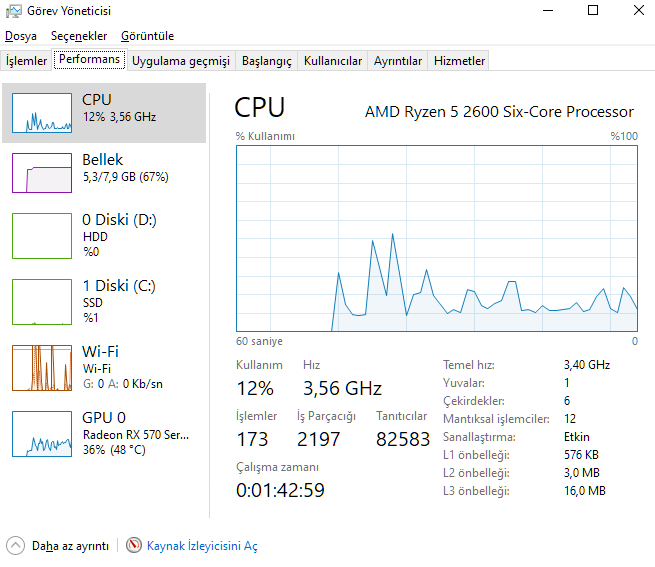Click the main CPU usage graph
655x567 pixels.
[437, 238]
